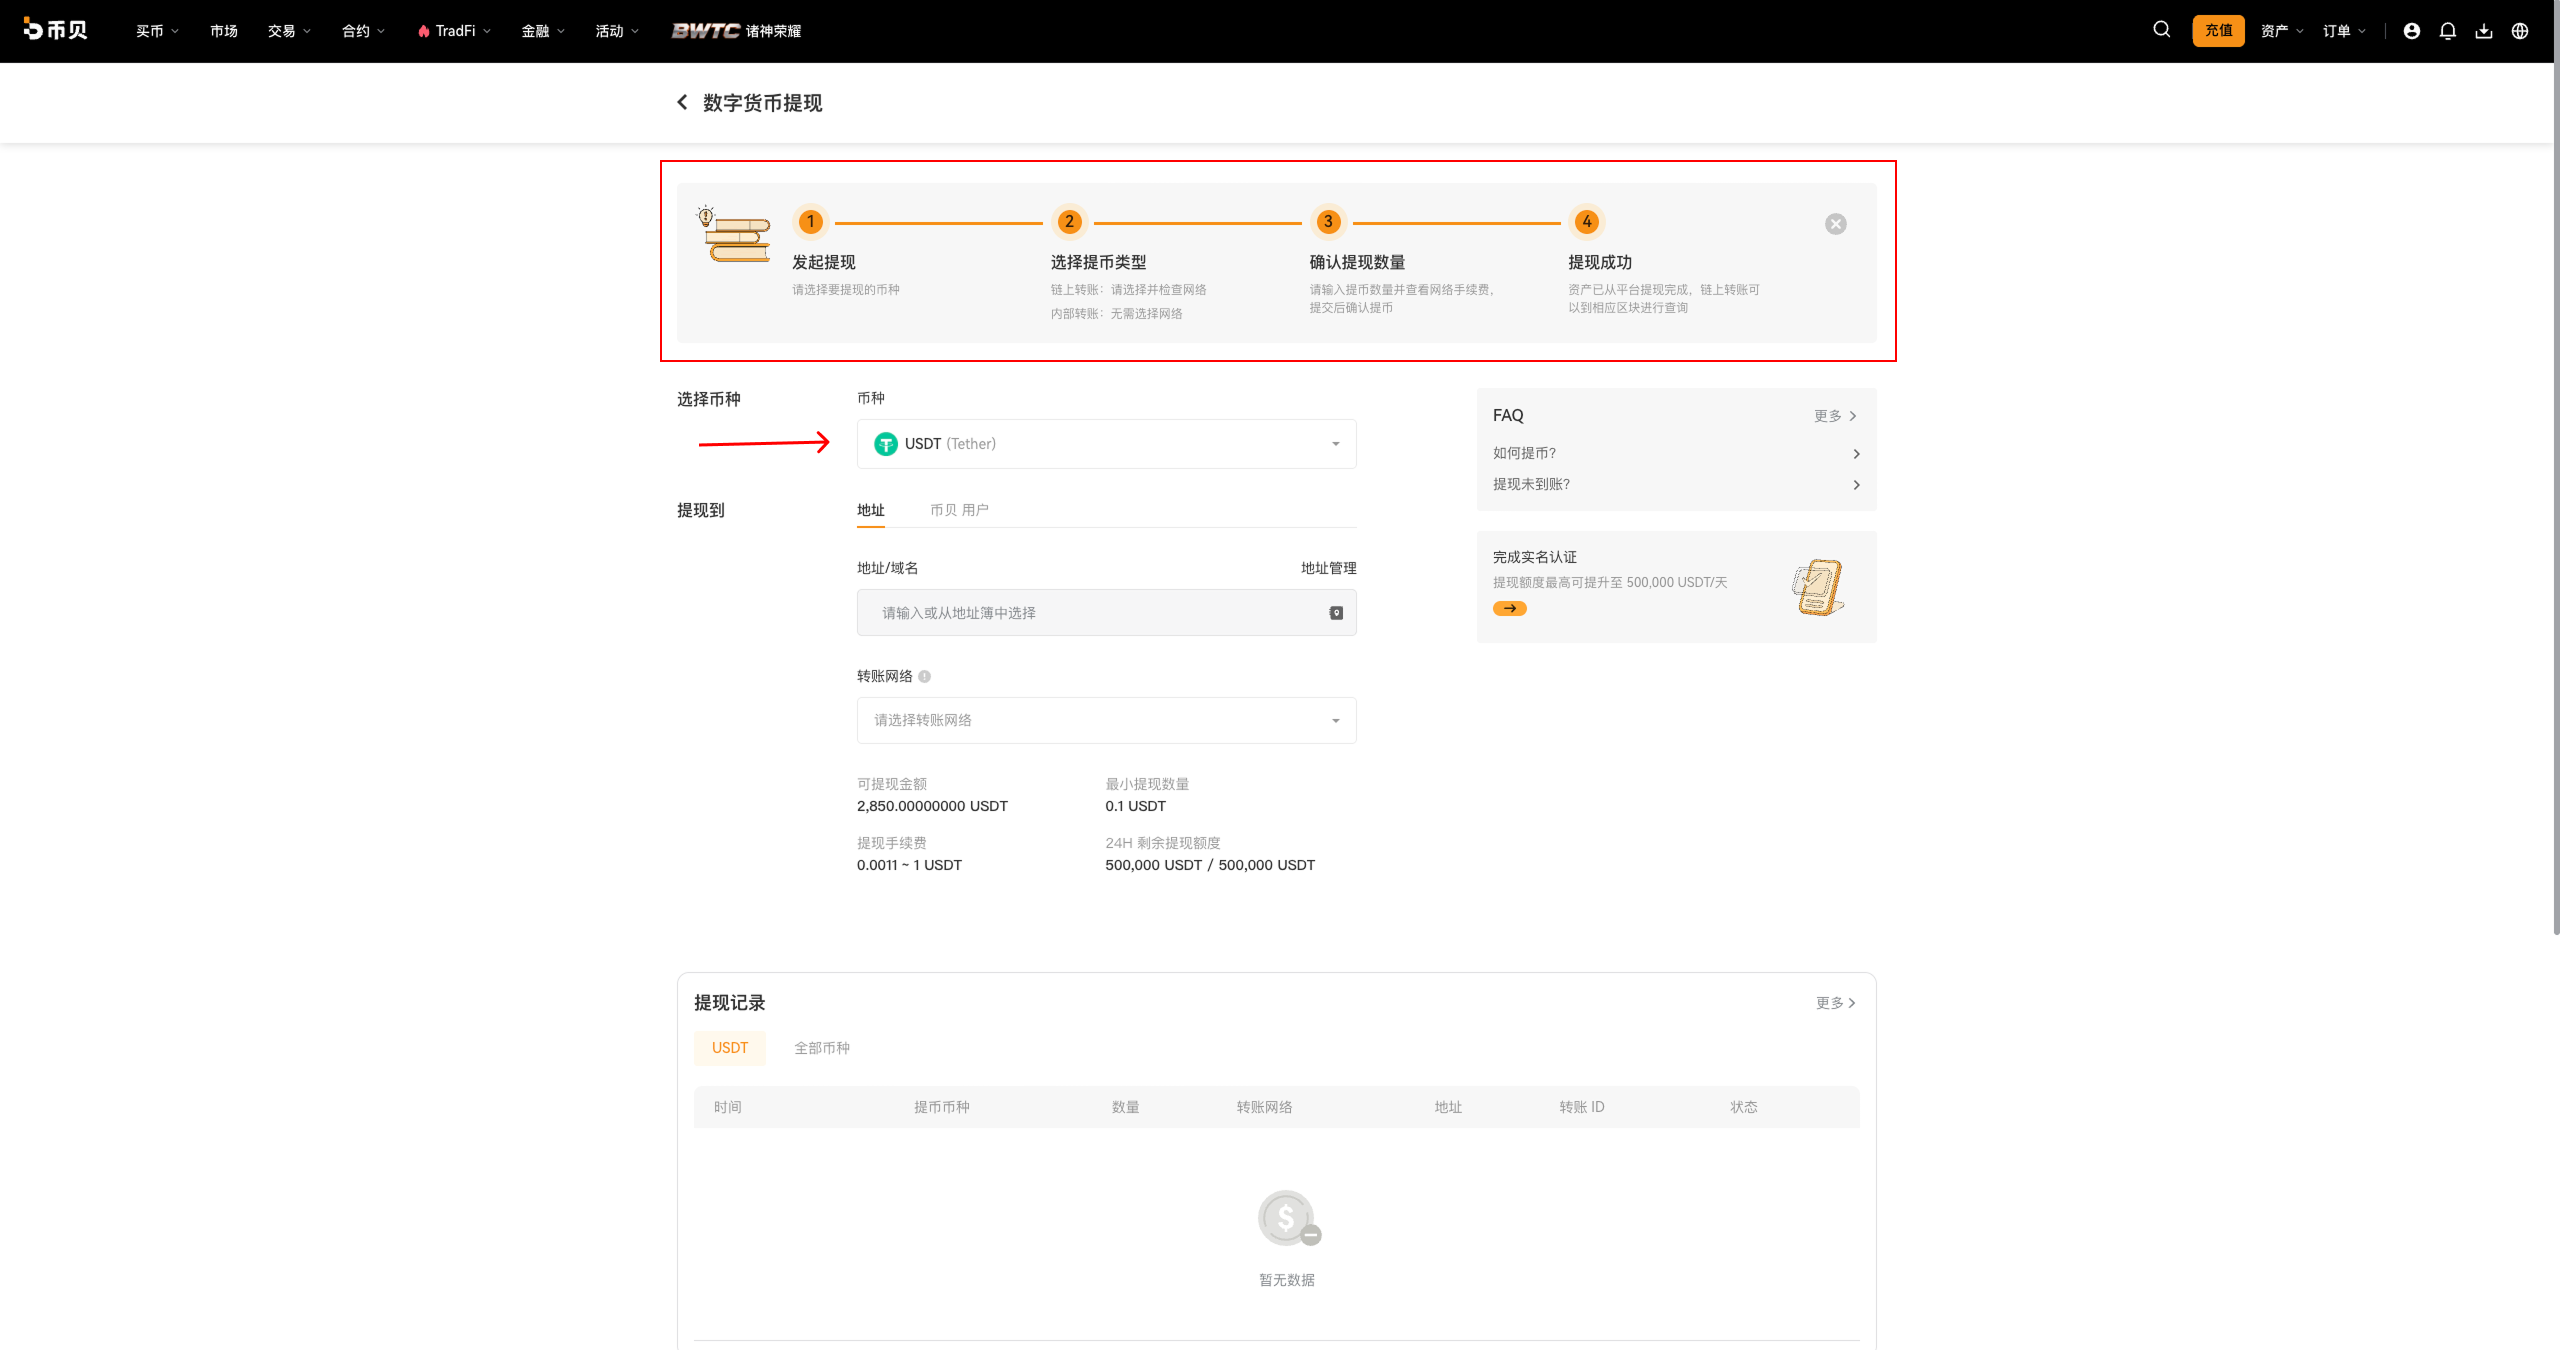Click the orange 充值 button
Viewport: 2560px width, 1350px height.
tap(2218, 30)
